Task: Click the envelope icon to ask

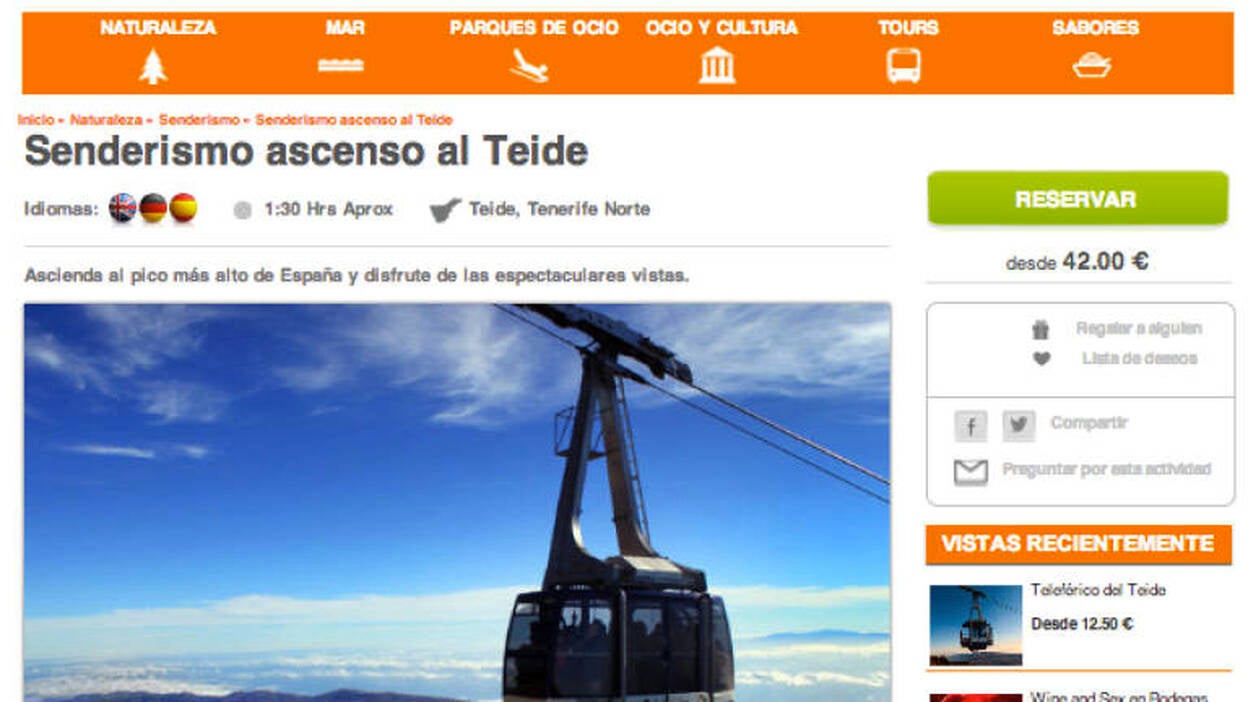Action: (x=970, y=472)
